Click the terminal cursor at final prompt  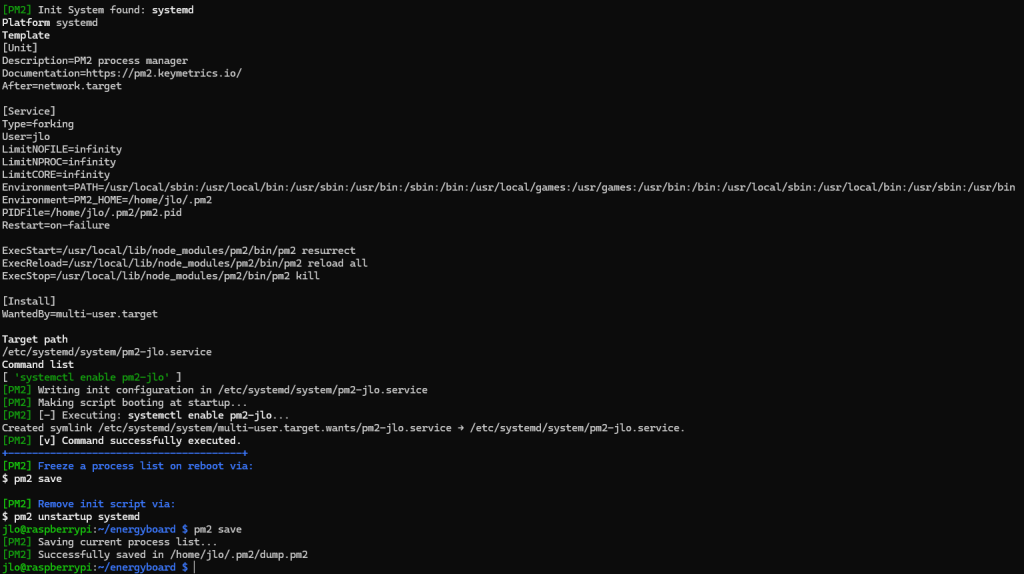[x=195, y=567]
